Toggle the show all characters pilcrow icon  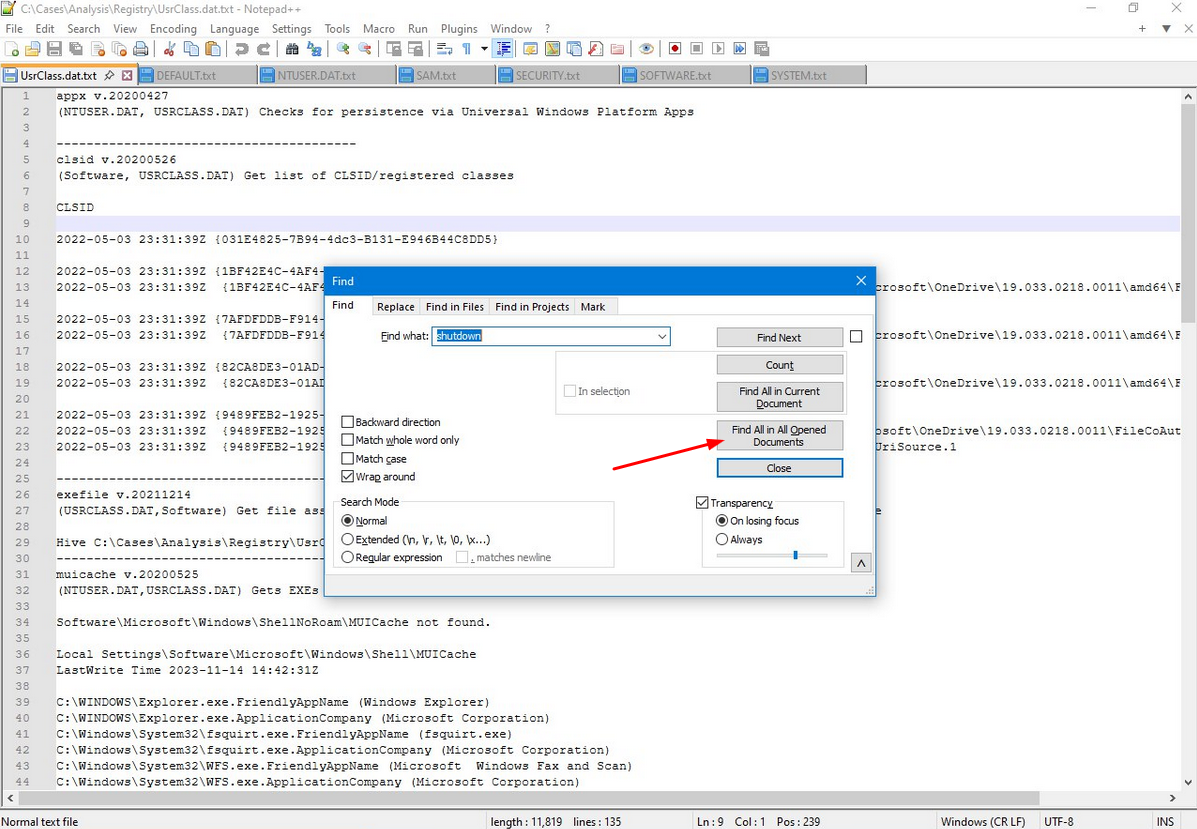coord(466,49)
